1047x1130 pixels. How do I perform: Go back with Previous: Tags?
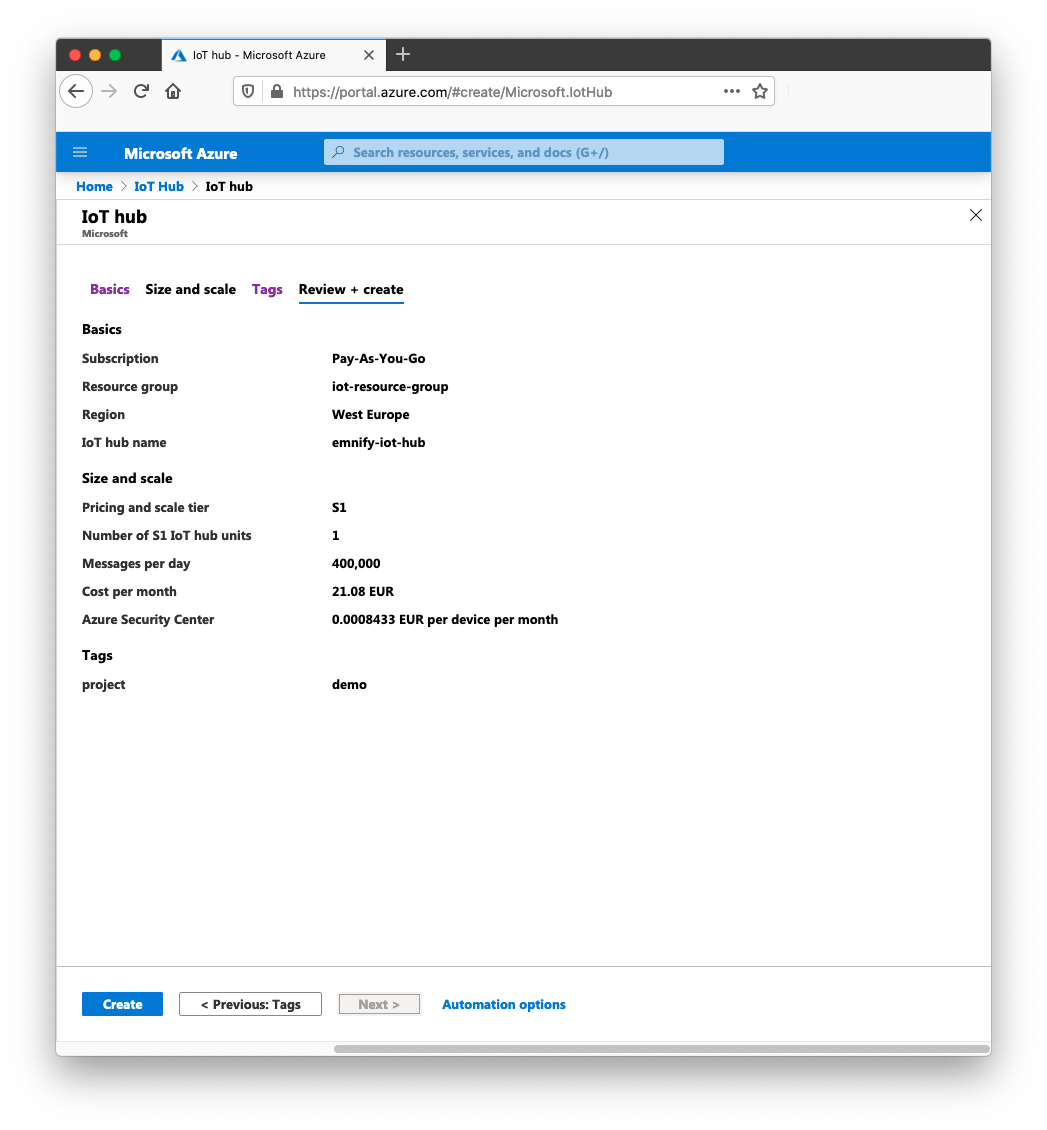(x=249, y=1004)
